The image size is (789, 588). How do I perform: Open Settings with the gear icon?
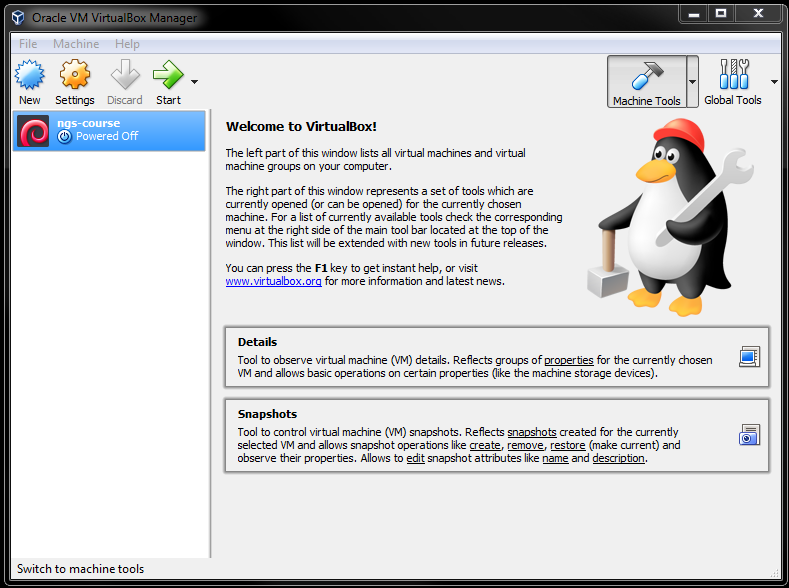tap(74, 74)
